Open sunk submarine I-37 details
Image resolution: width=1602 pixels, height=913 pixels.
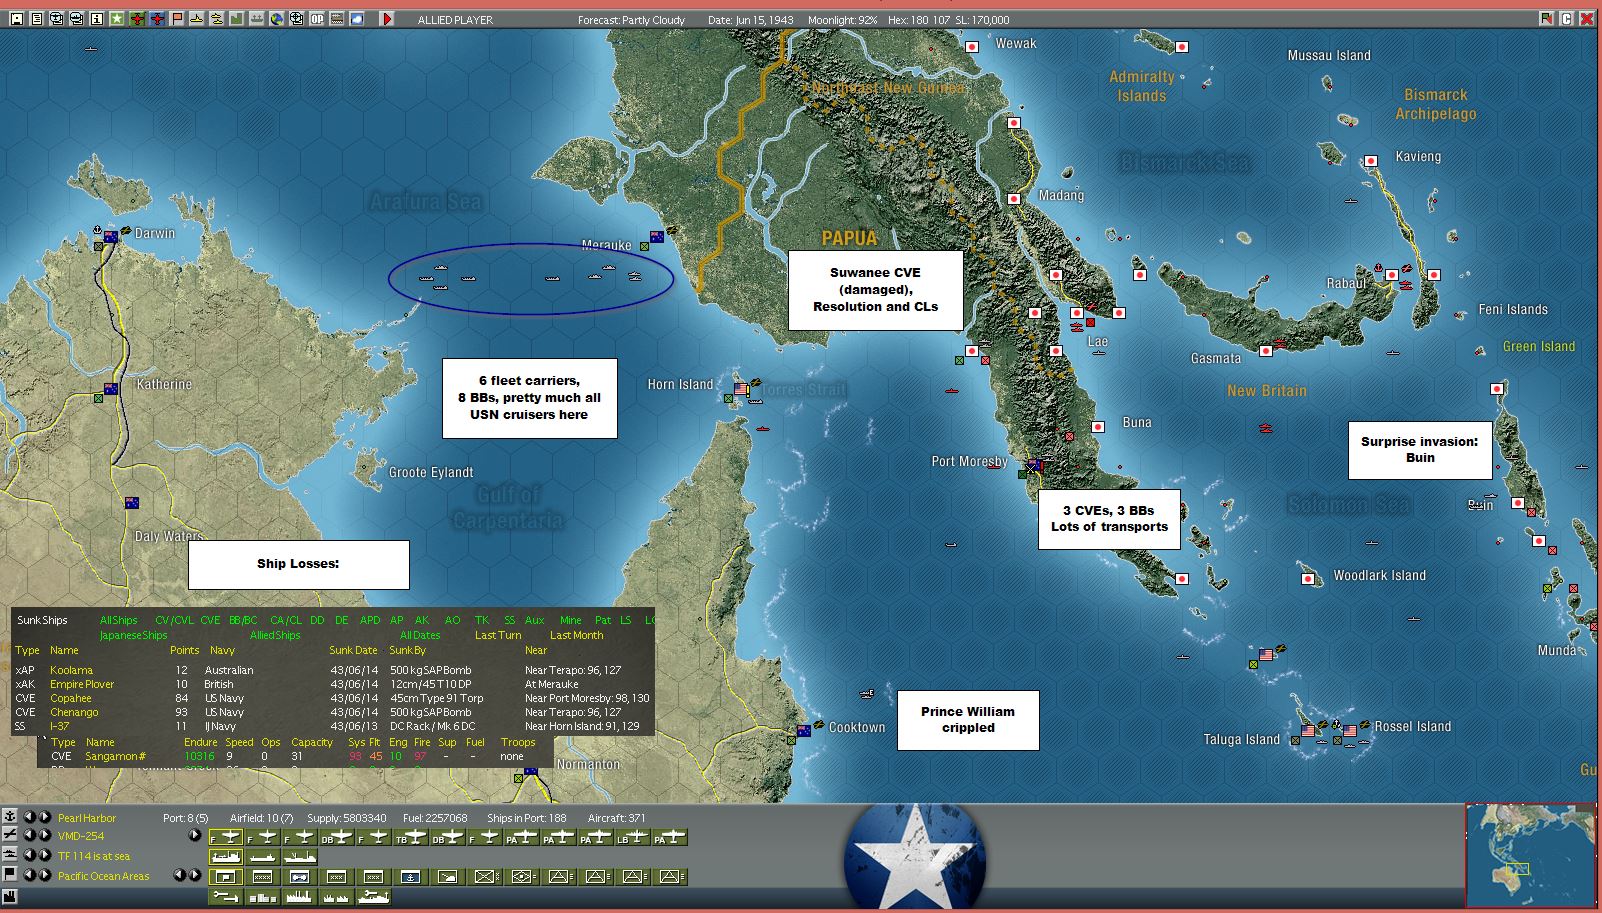[60, 726]
